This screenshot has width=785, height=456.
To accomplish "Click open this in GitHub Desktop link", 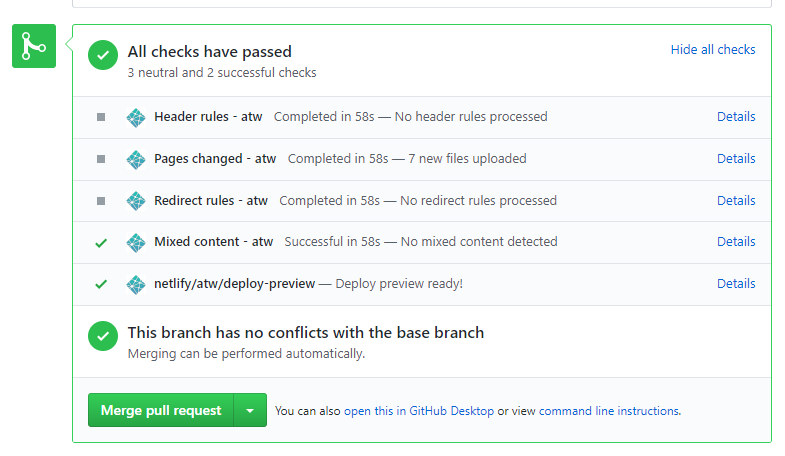I will (x=419, y=411).
